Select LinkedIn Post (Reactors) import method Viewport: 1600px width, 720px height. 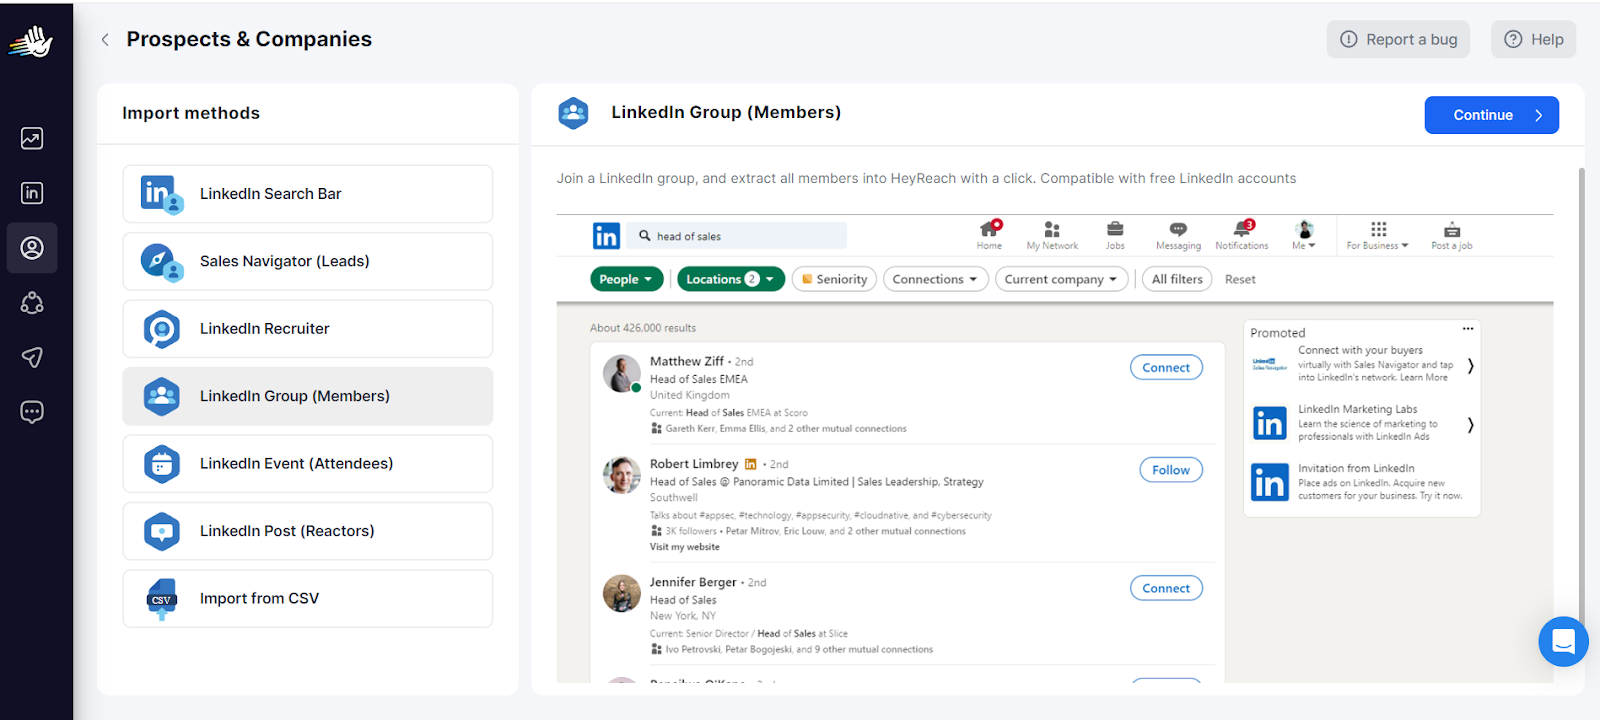coord(308,531)
